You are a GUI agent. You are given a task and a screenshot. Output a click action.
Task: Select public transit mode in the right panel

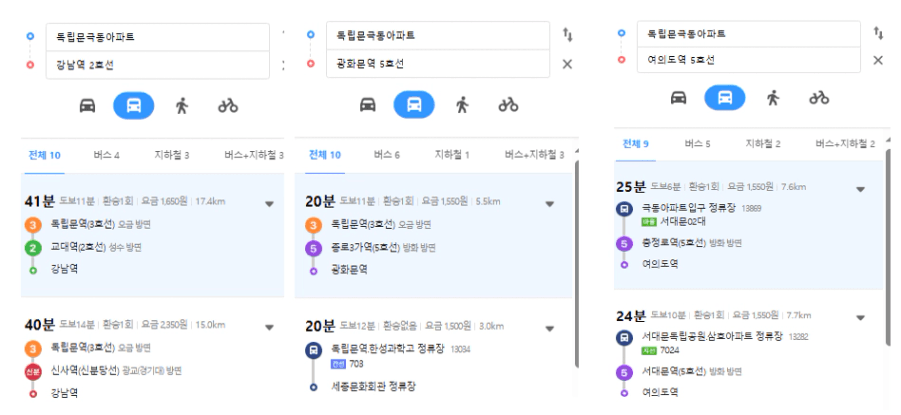pyautogui.click(x=725, y=98)
